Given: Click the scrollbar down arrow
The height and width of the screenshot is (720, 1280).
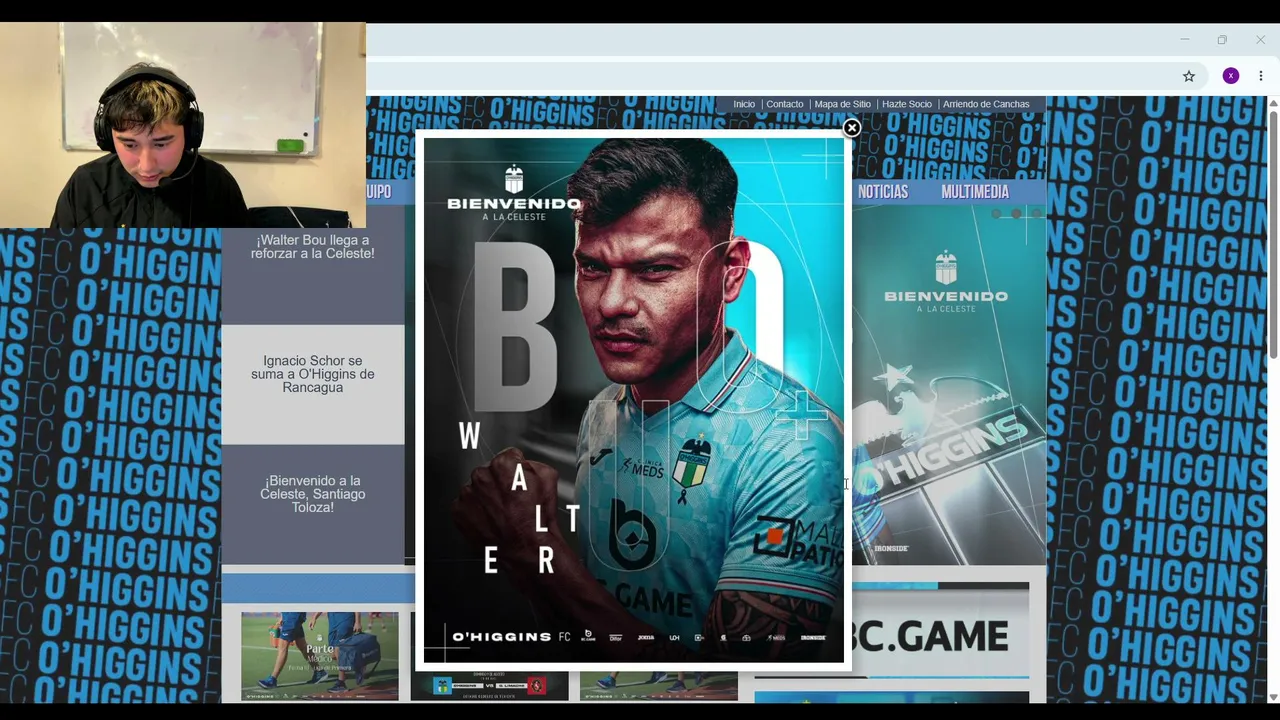Looking at the screenshot, I should (x=1273, y=697).
